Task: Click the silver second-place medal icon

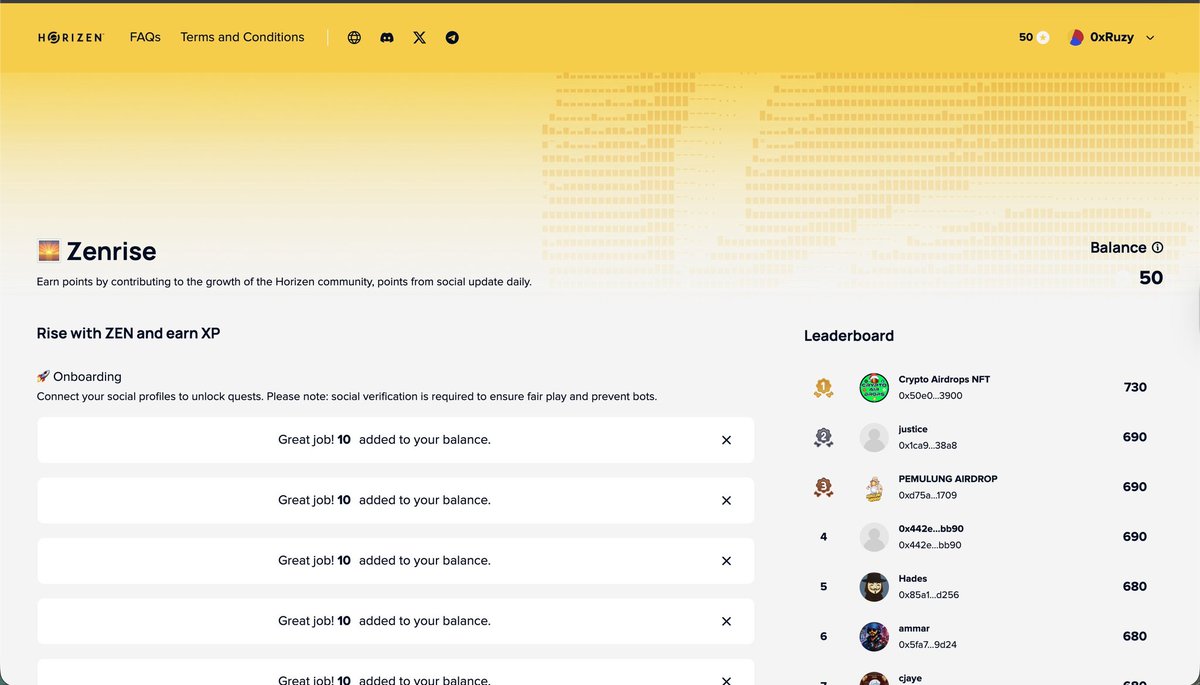Action: 823,437
